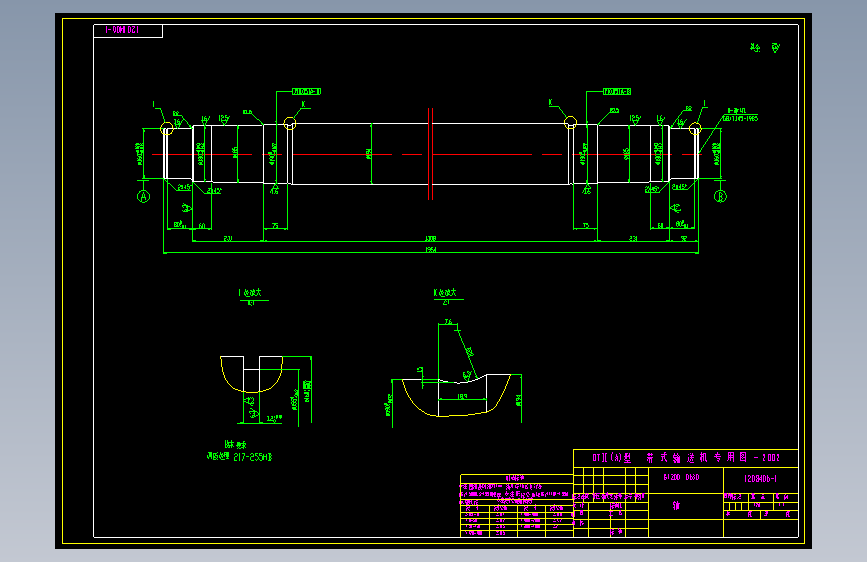Select the mirrored drawing number box at top-left corner
This screenshot has height=562, width=867.
128,30
